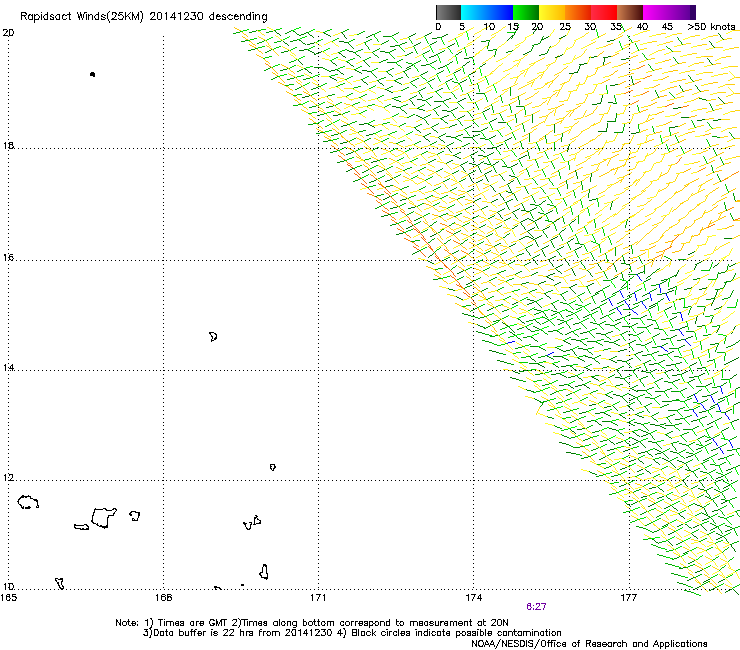Select the yellow 20-25 knots legend swatch
The width and height of the screenshot is (740, 650).
tap(552, 12)
